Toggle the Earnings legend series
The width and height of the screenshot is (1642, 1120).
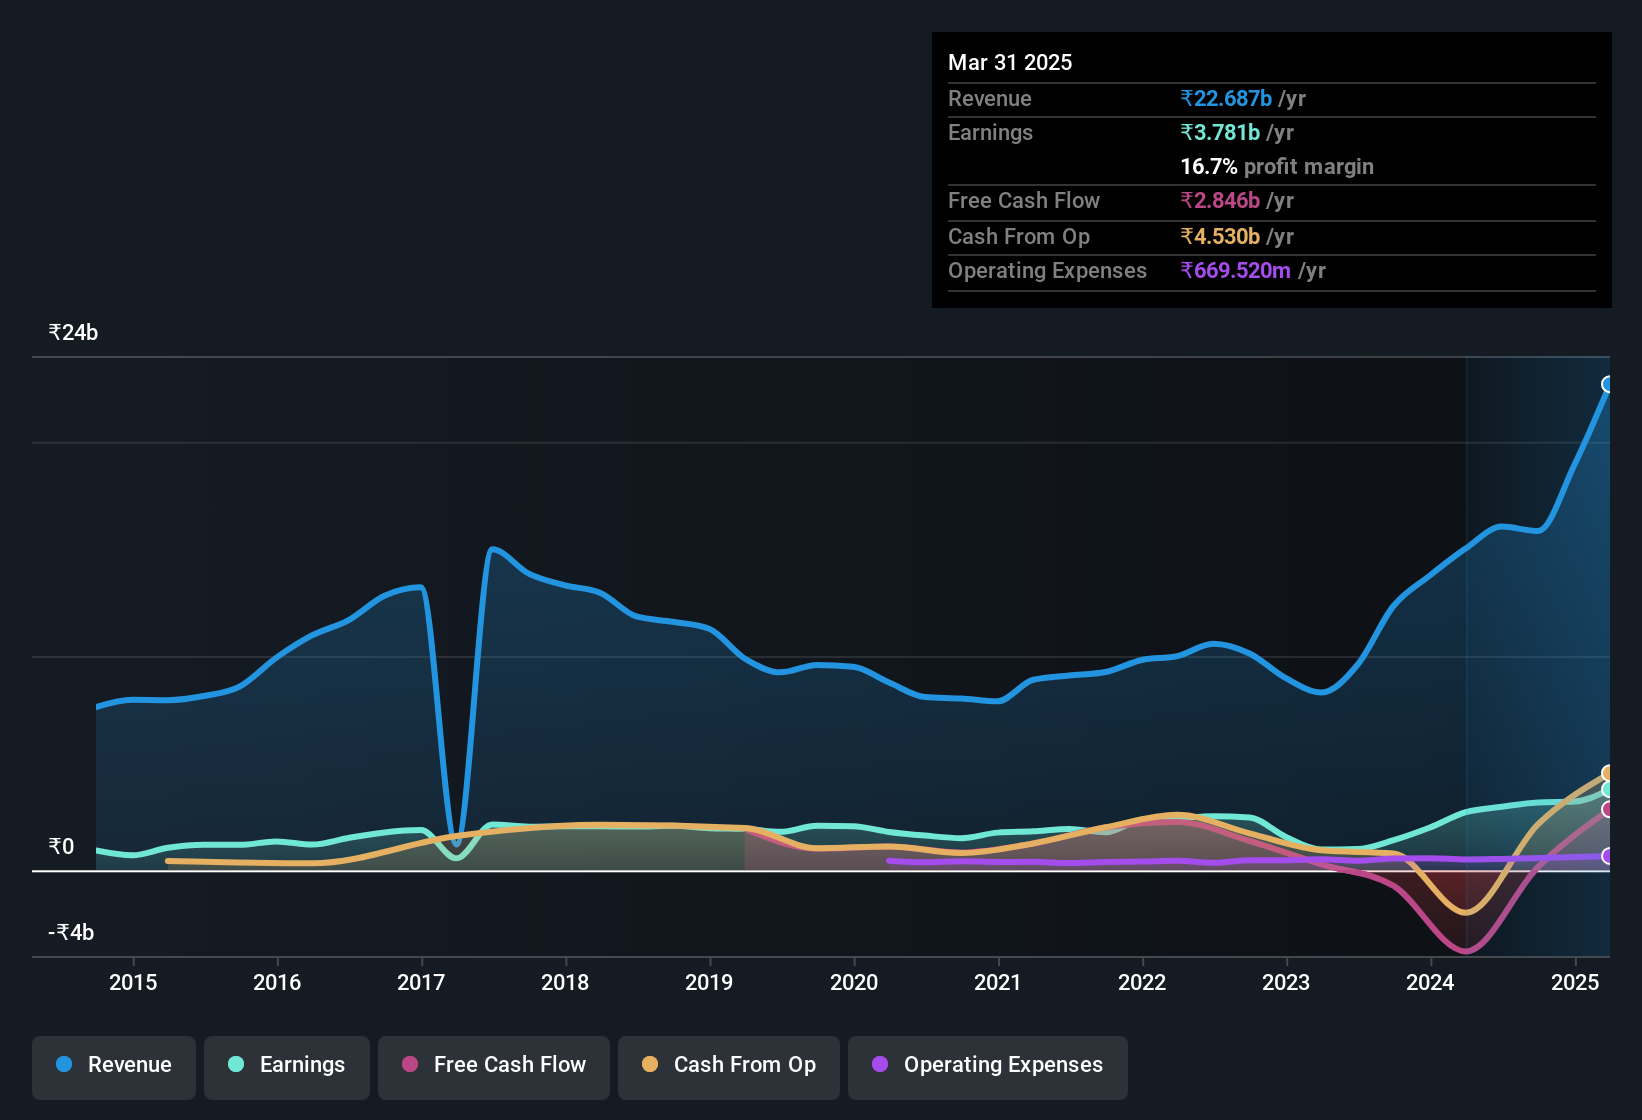tap(287, 1066)
